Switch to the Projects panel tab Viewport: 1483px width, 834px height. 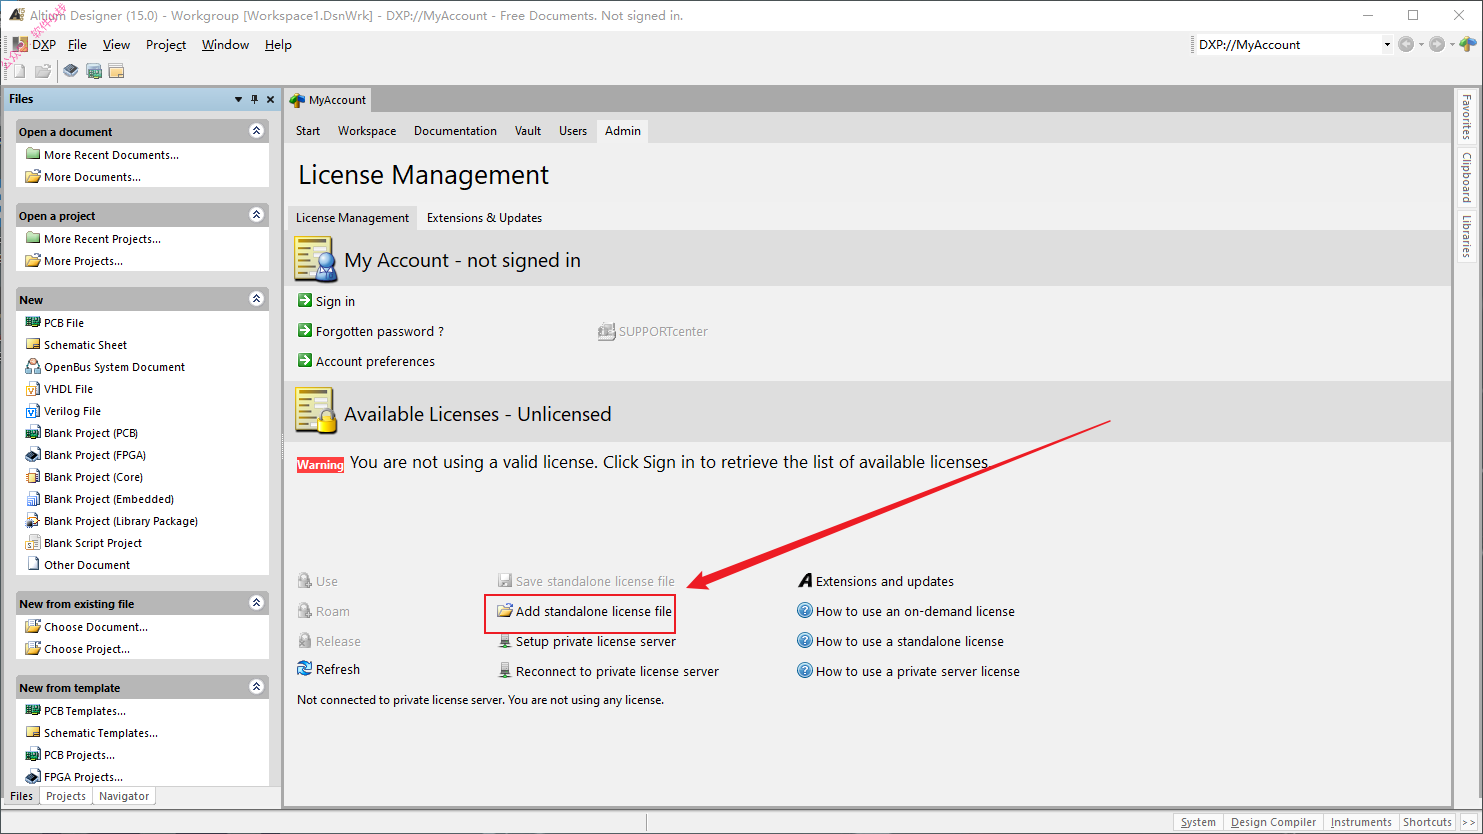[66, 796]
